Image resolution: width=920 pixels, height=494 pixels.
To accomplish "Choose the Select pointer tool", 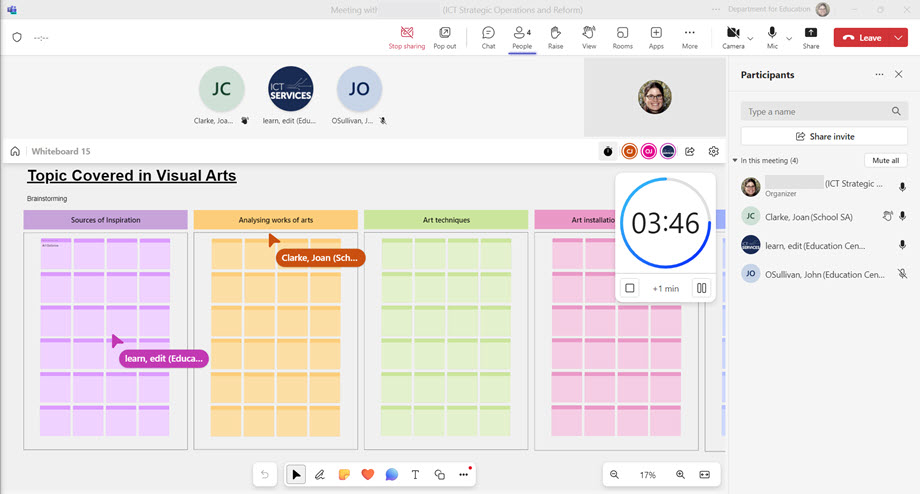I will pos(296,475).
